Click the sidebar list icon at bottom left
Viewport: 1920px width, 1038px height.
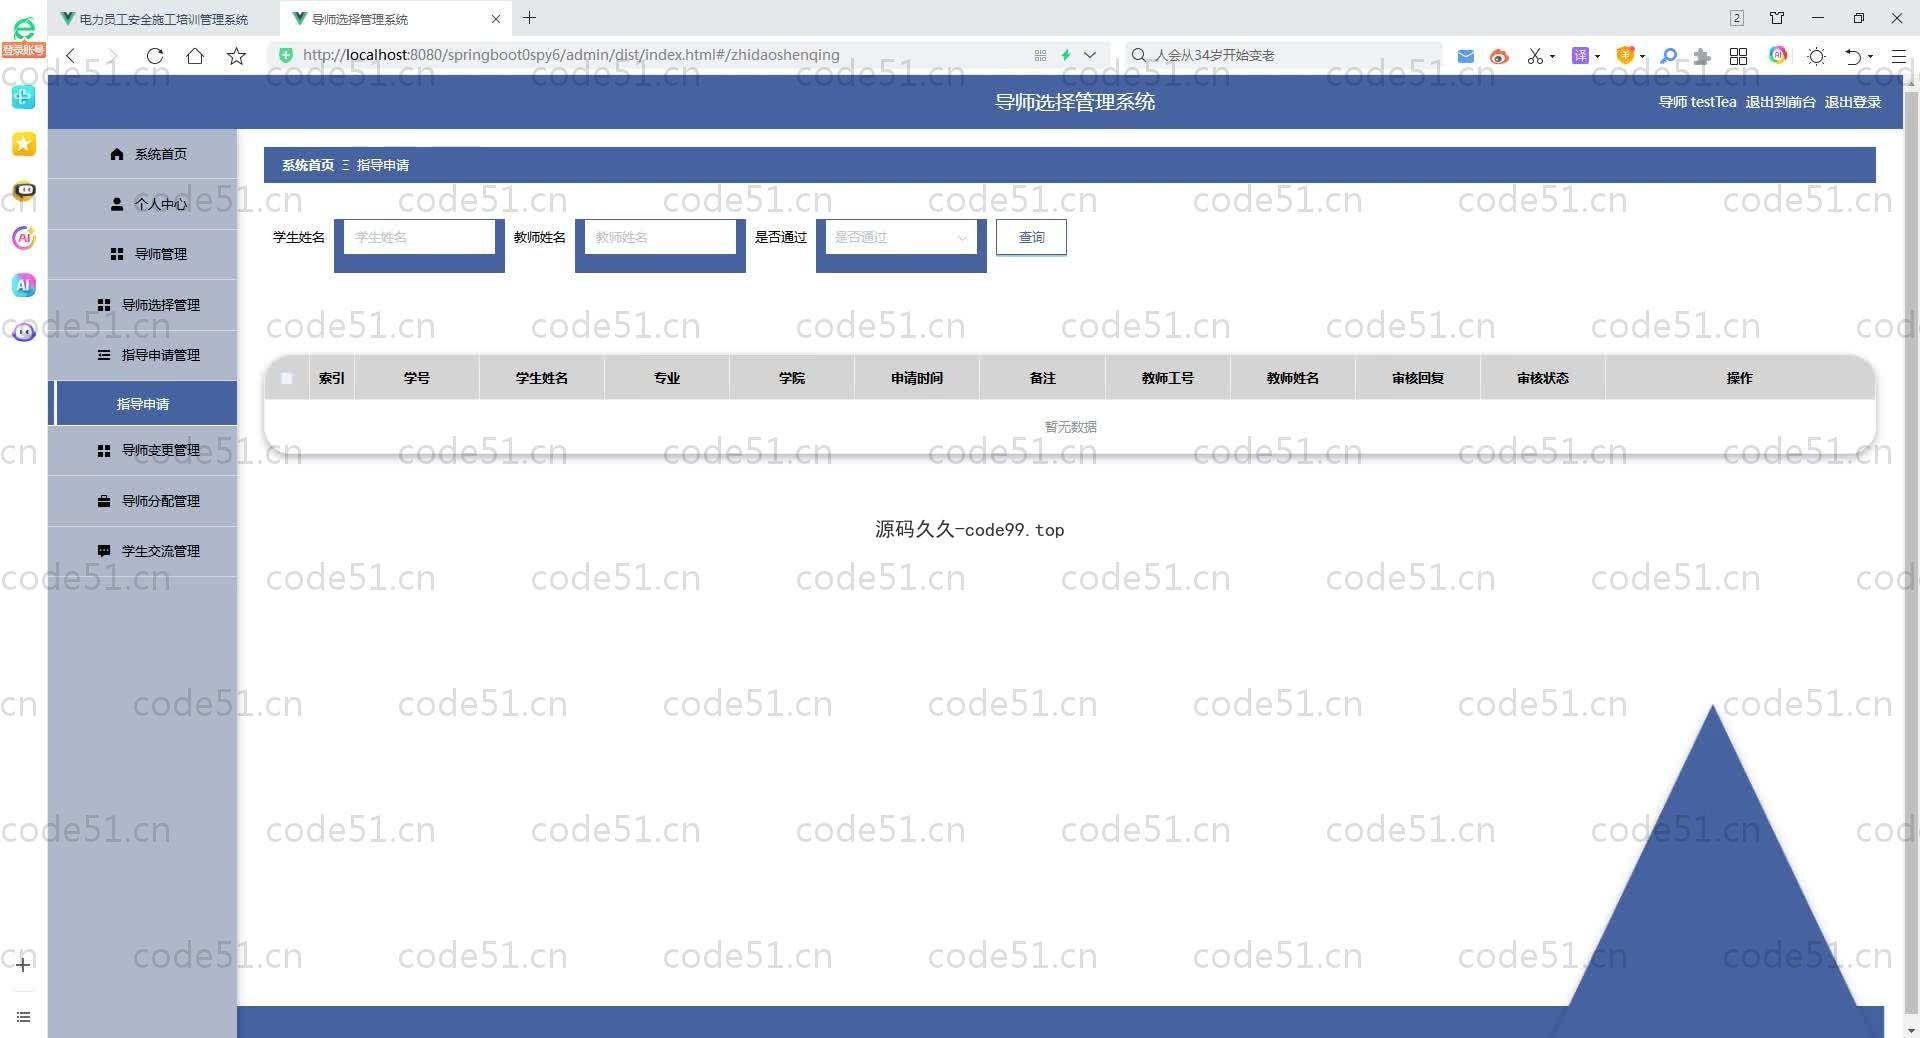point(23,1017)
